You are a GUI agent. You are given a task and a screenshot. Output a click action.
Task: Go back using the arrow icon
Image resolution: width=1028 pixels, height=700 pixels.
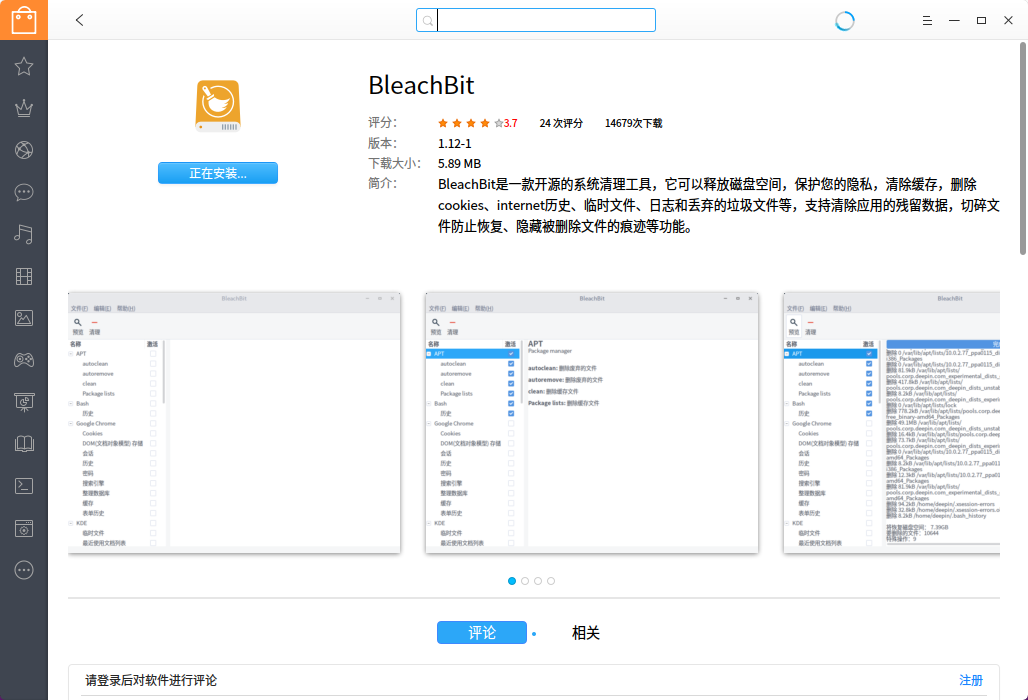[x=79, y=19]
